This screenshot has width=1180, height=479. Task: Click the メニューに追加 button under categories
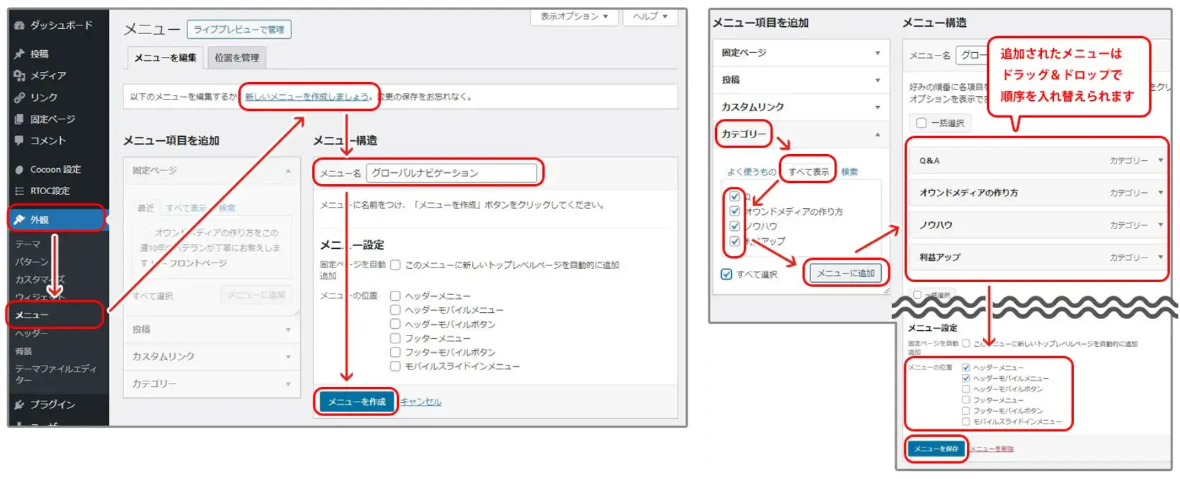845,273
